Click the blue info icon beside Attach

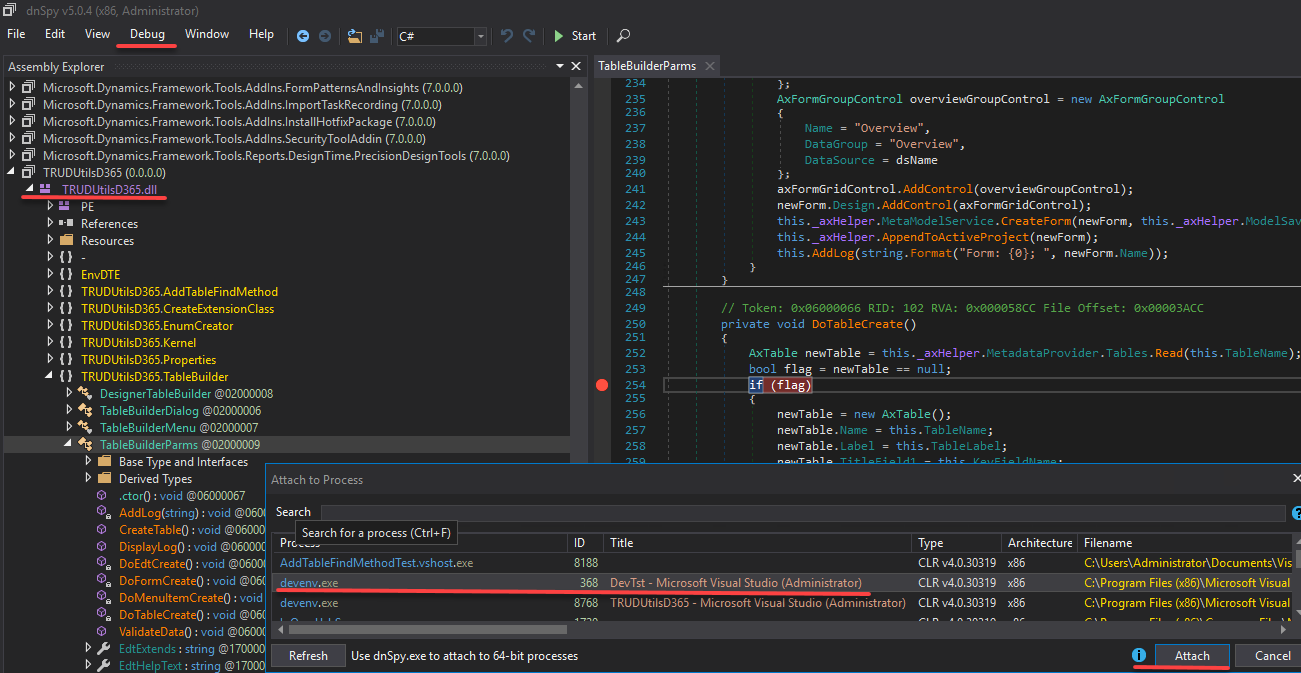pos(1138,656)
